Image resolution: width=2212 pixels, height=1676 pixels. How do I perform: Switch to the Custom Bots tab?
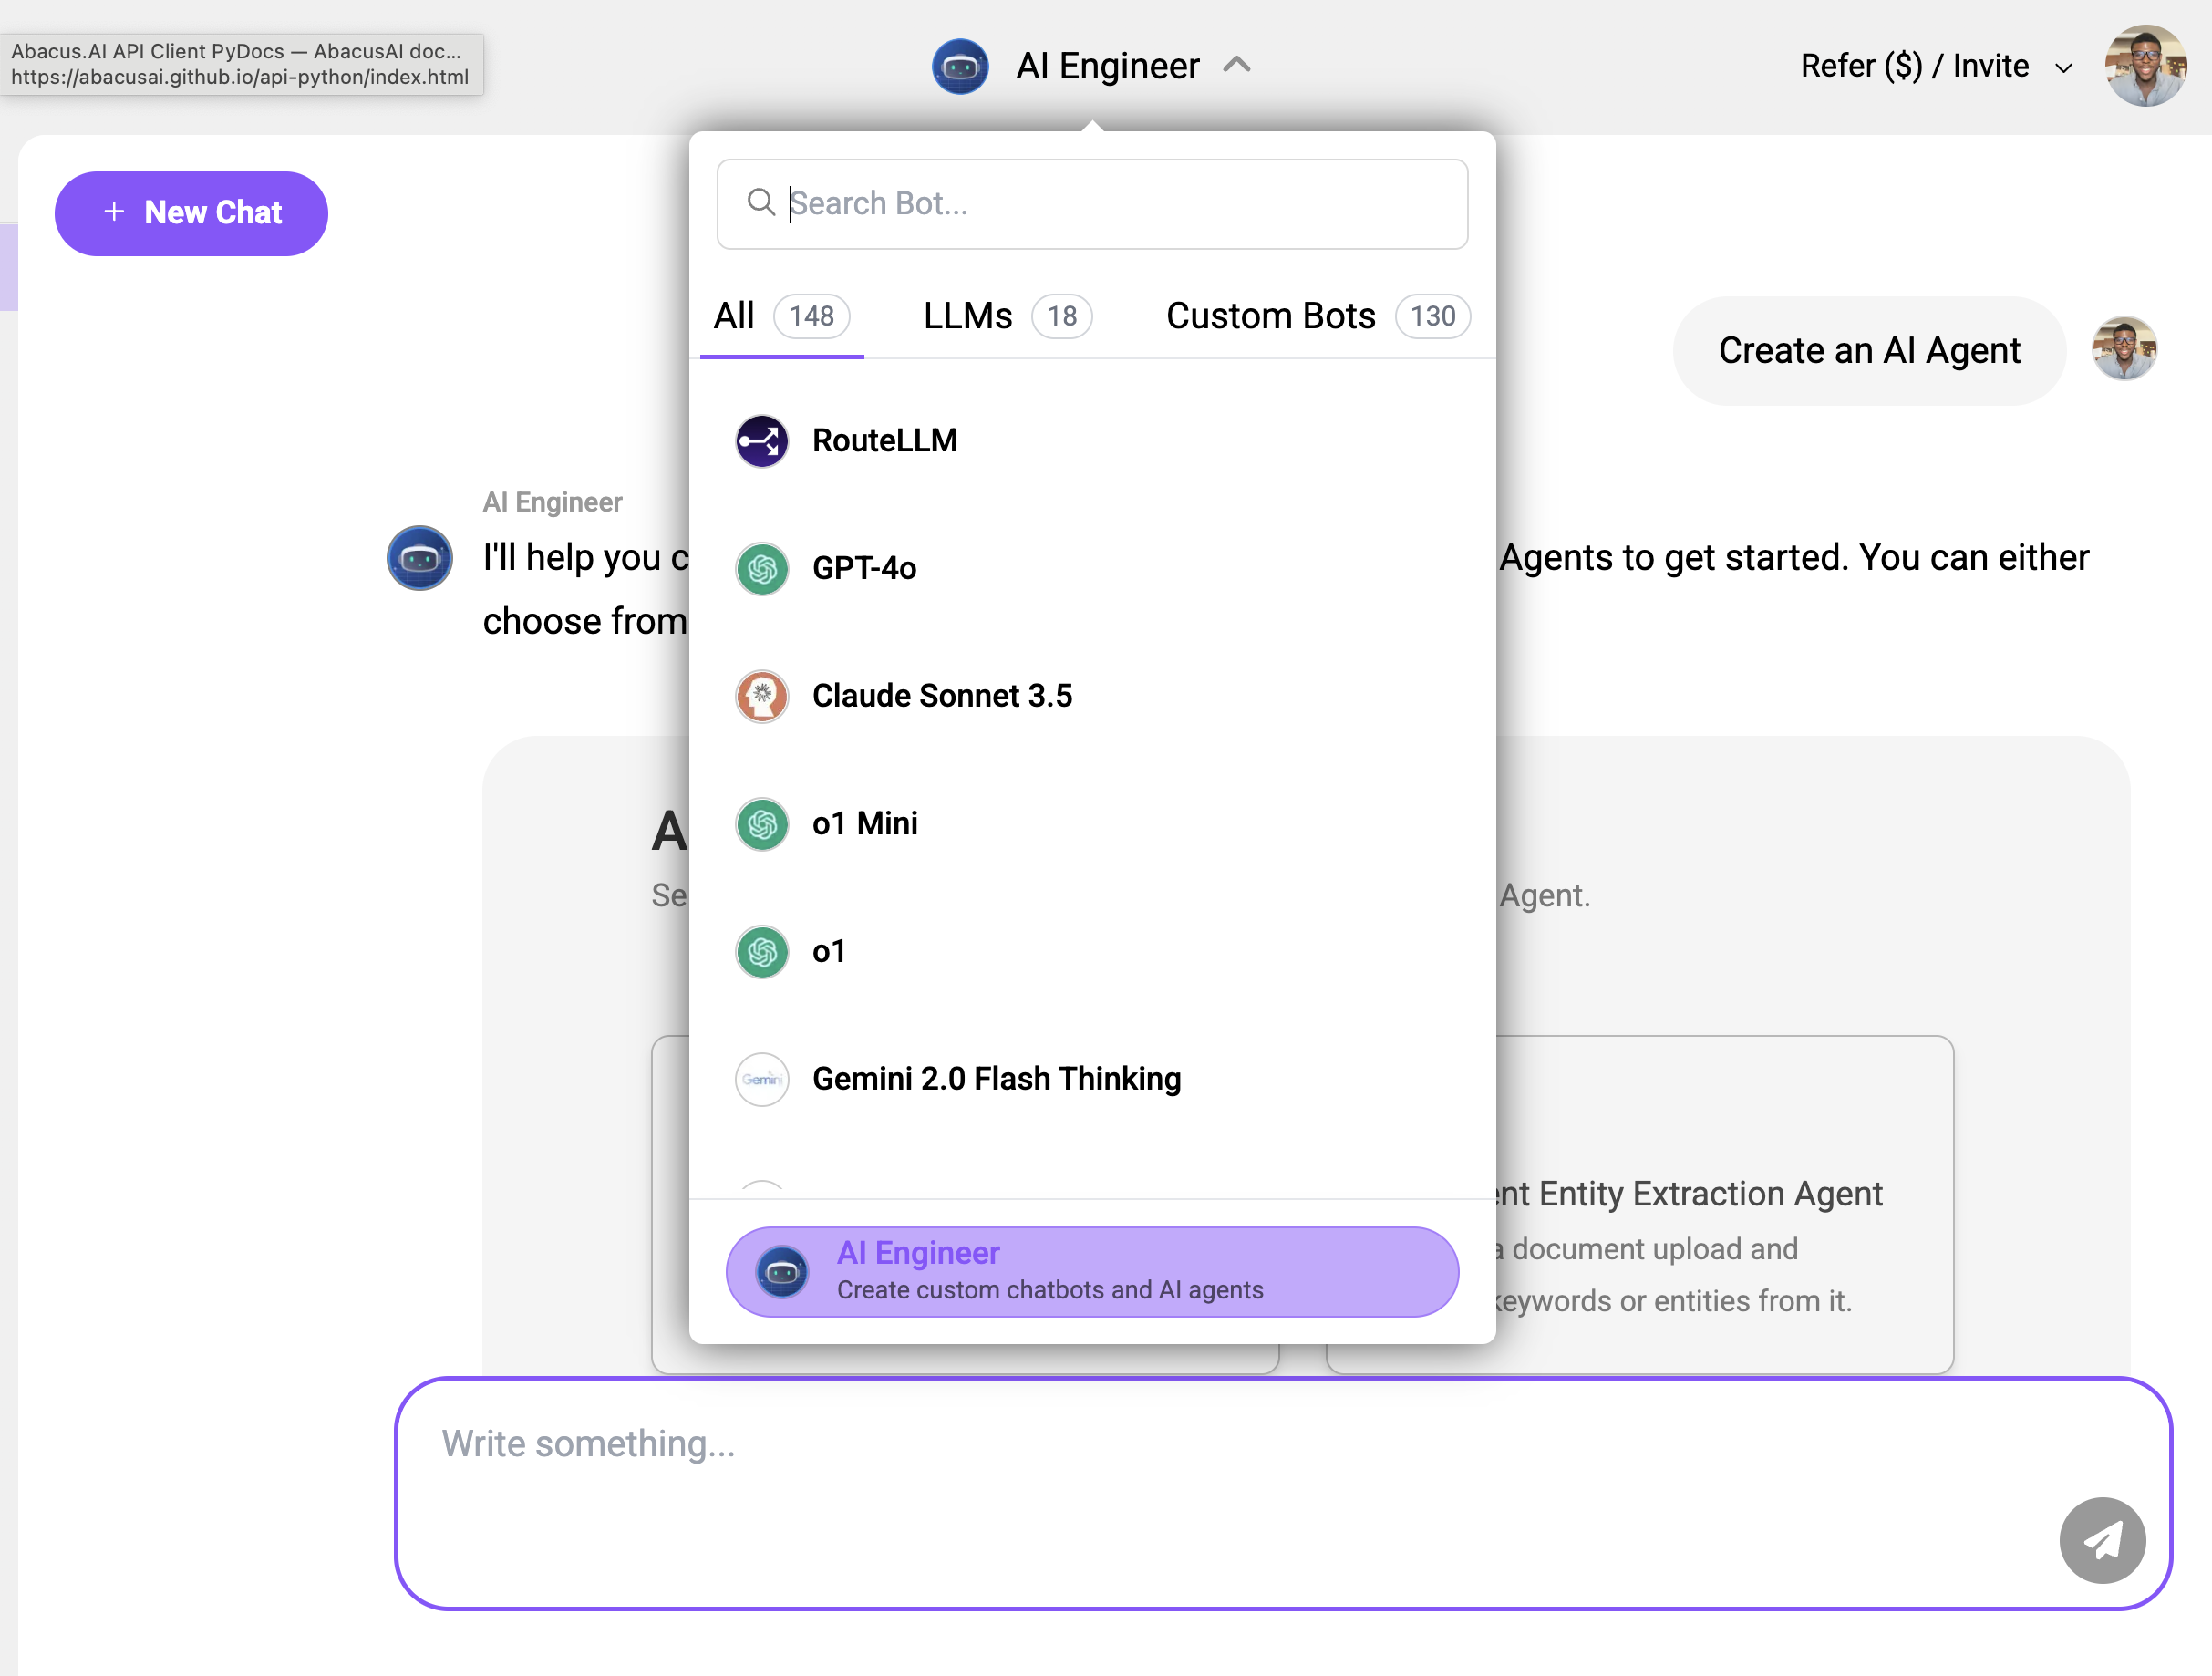tap(1318, 316)
